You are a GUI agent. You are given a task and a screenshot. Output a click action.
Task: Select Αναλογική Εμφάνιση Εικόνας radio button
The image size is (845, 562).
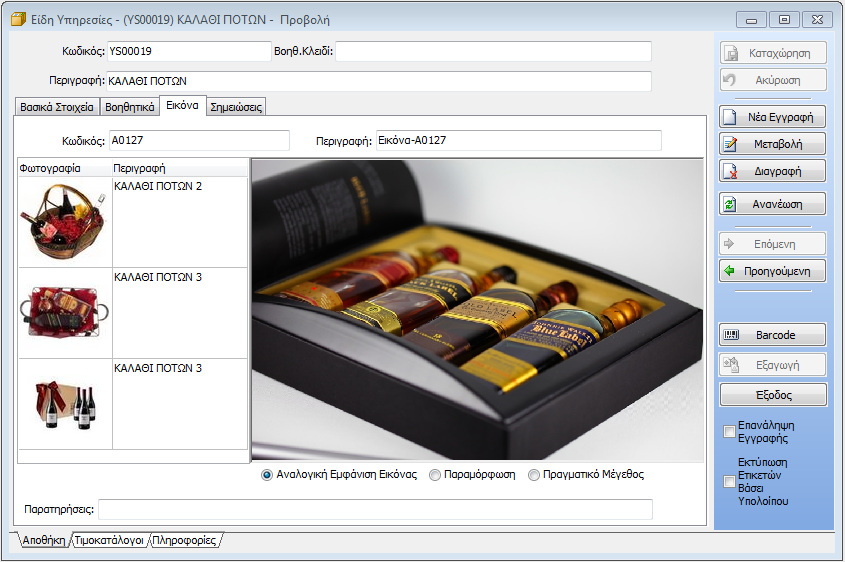(266, 475)
